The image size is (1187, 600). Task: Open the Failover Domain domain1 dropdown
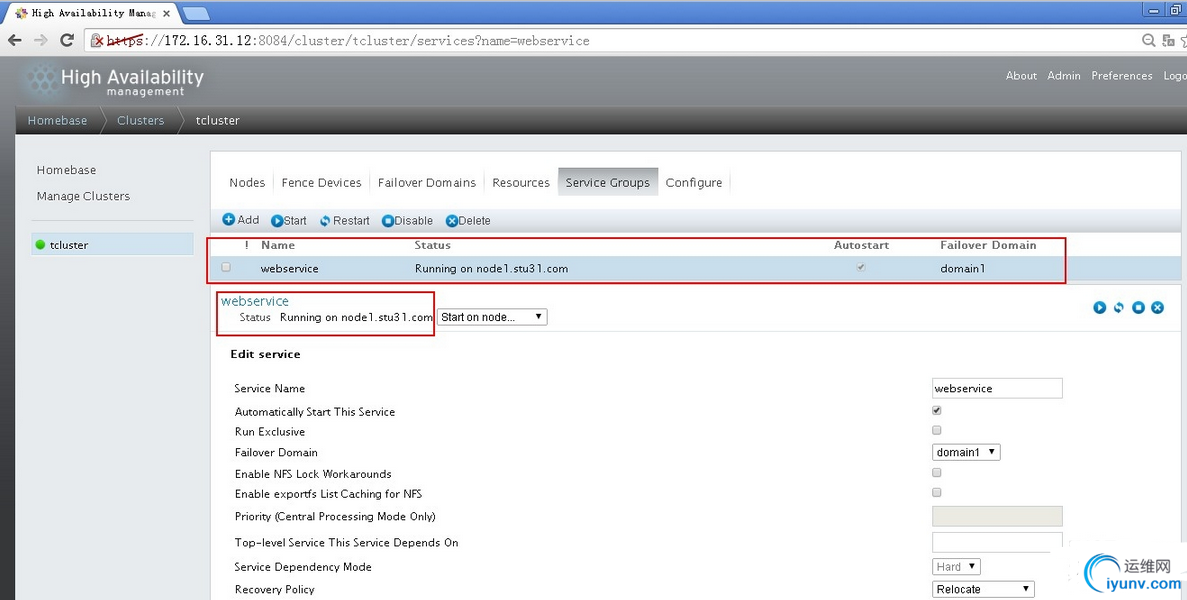(x=966, y=452)
